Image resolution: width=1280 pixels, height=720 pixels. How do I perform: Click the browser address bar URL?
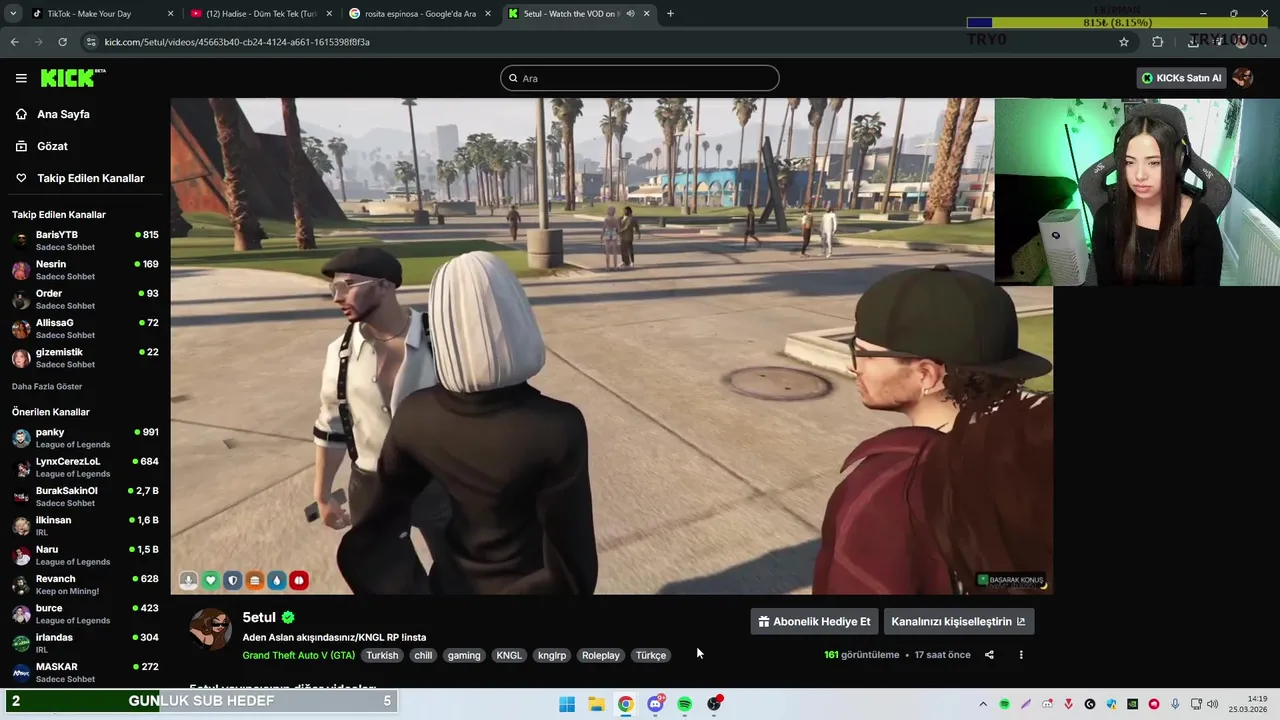237,42
